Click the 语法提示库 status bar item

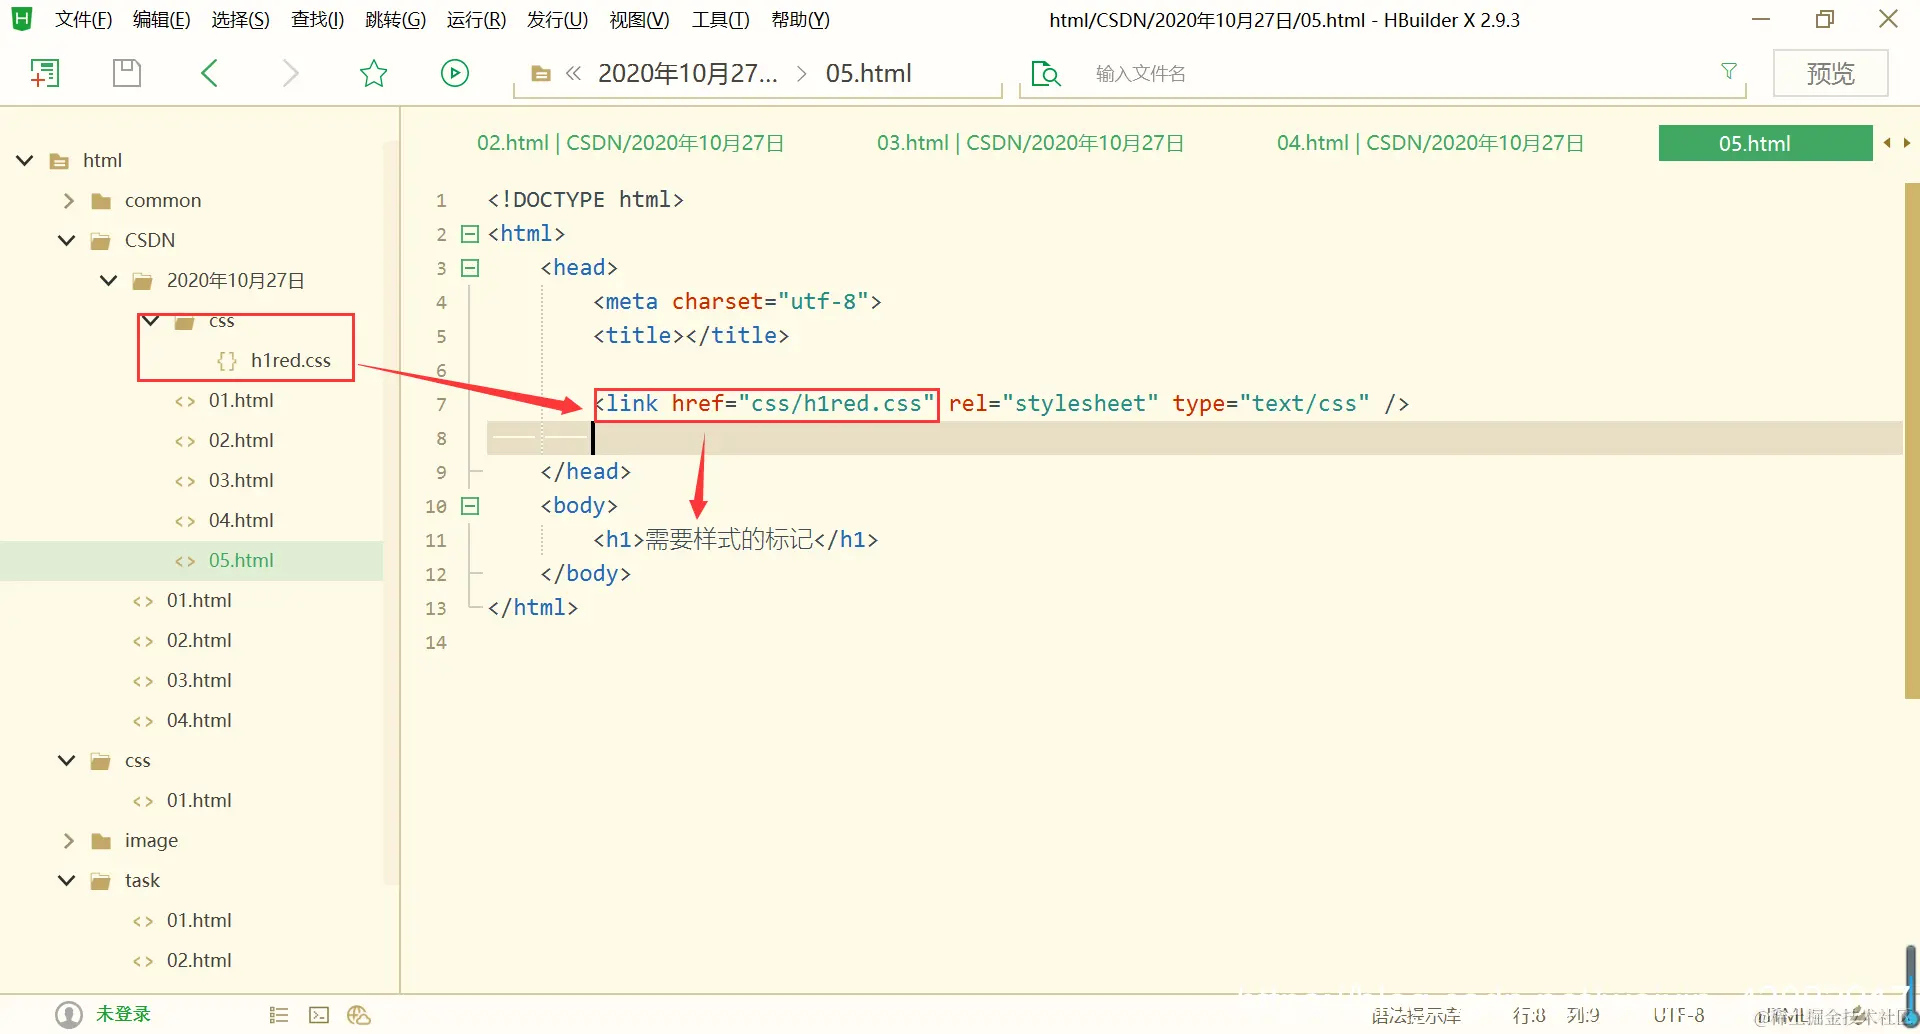point(1416,1016)
